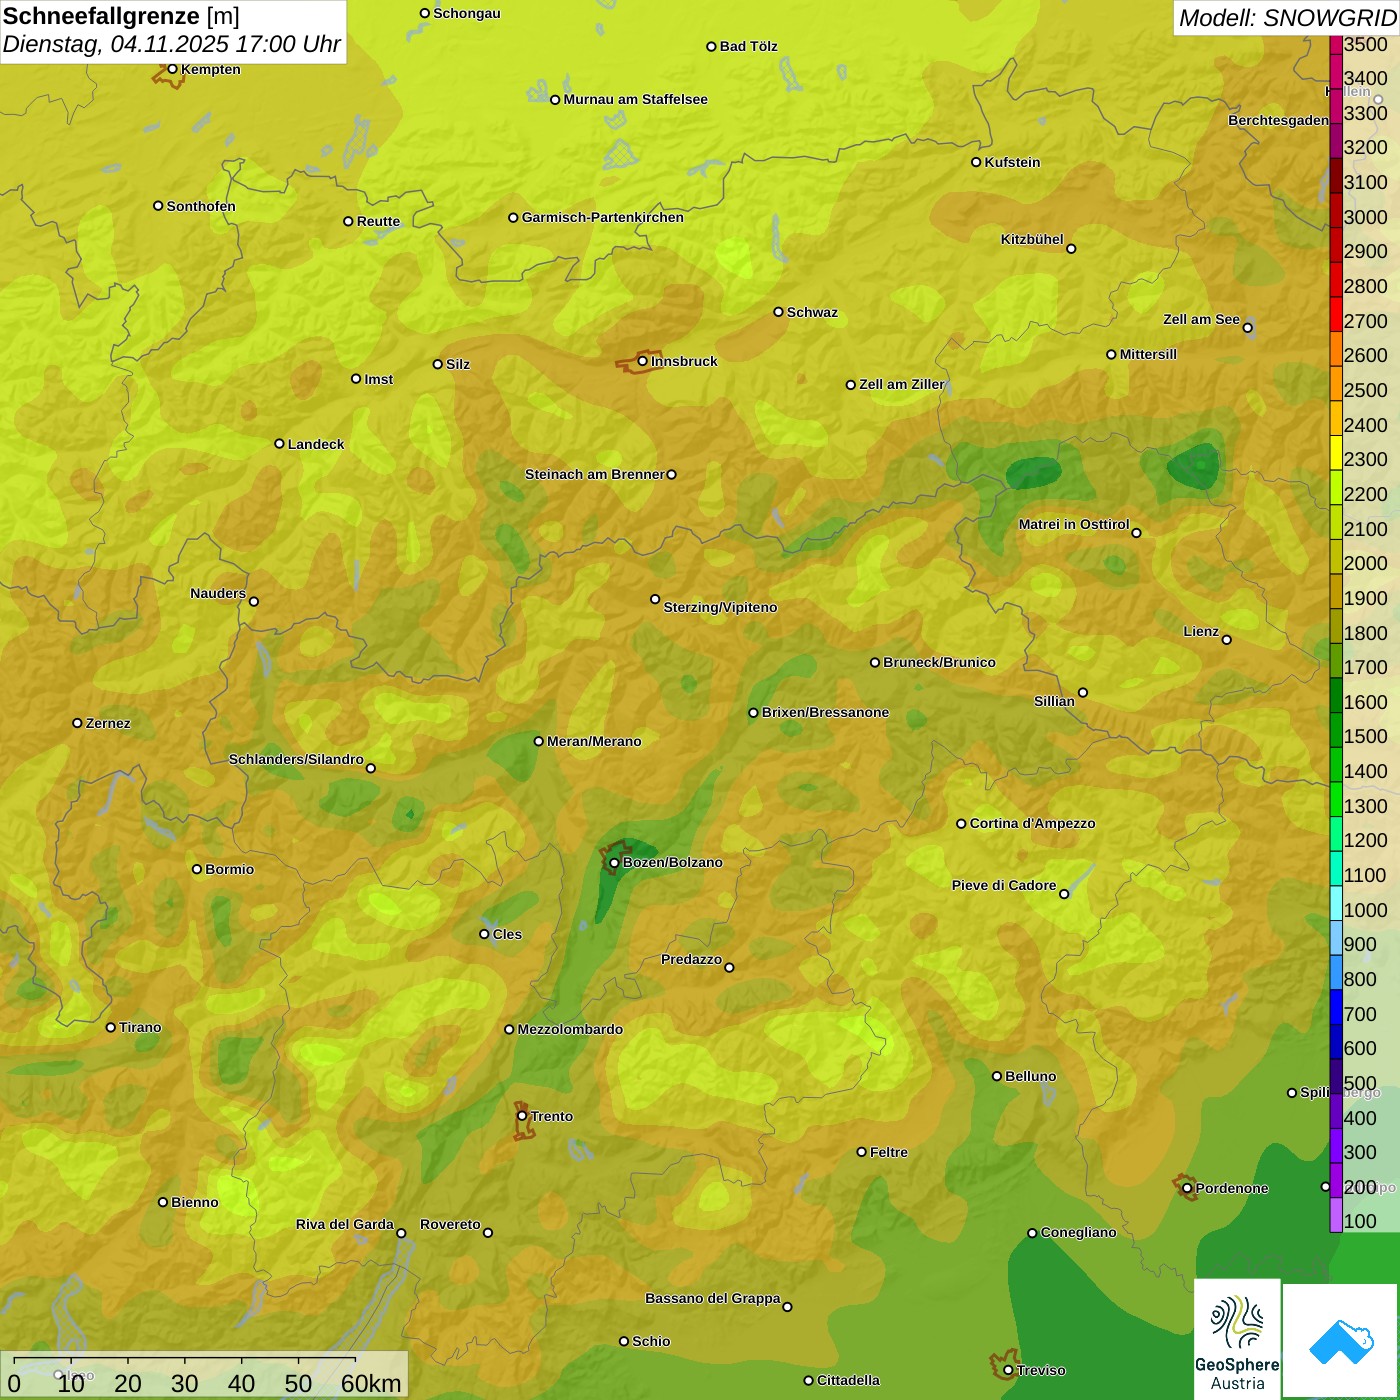
Task: Click the GeoSphere Austria logo
Action: [x=1237, y=1339]
